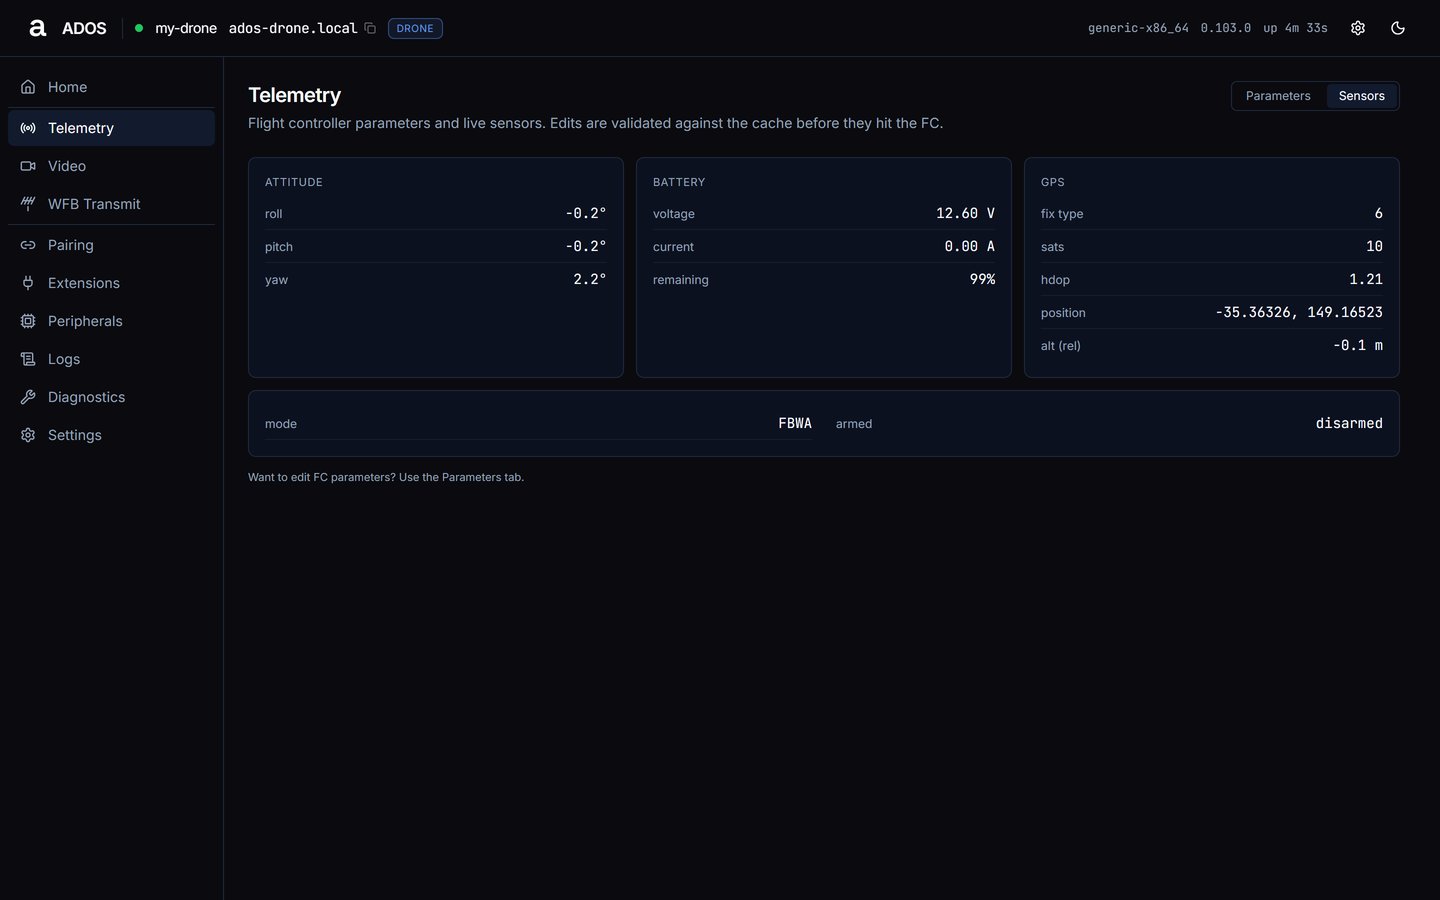Viewport: 1440px width, 900px height.
Task: Click the voltage value 12.60 V
Action: pyautogui.click(x=965, y=213)
